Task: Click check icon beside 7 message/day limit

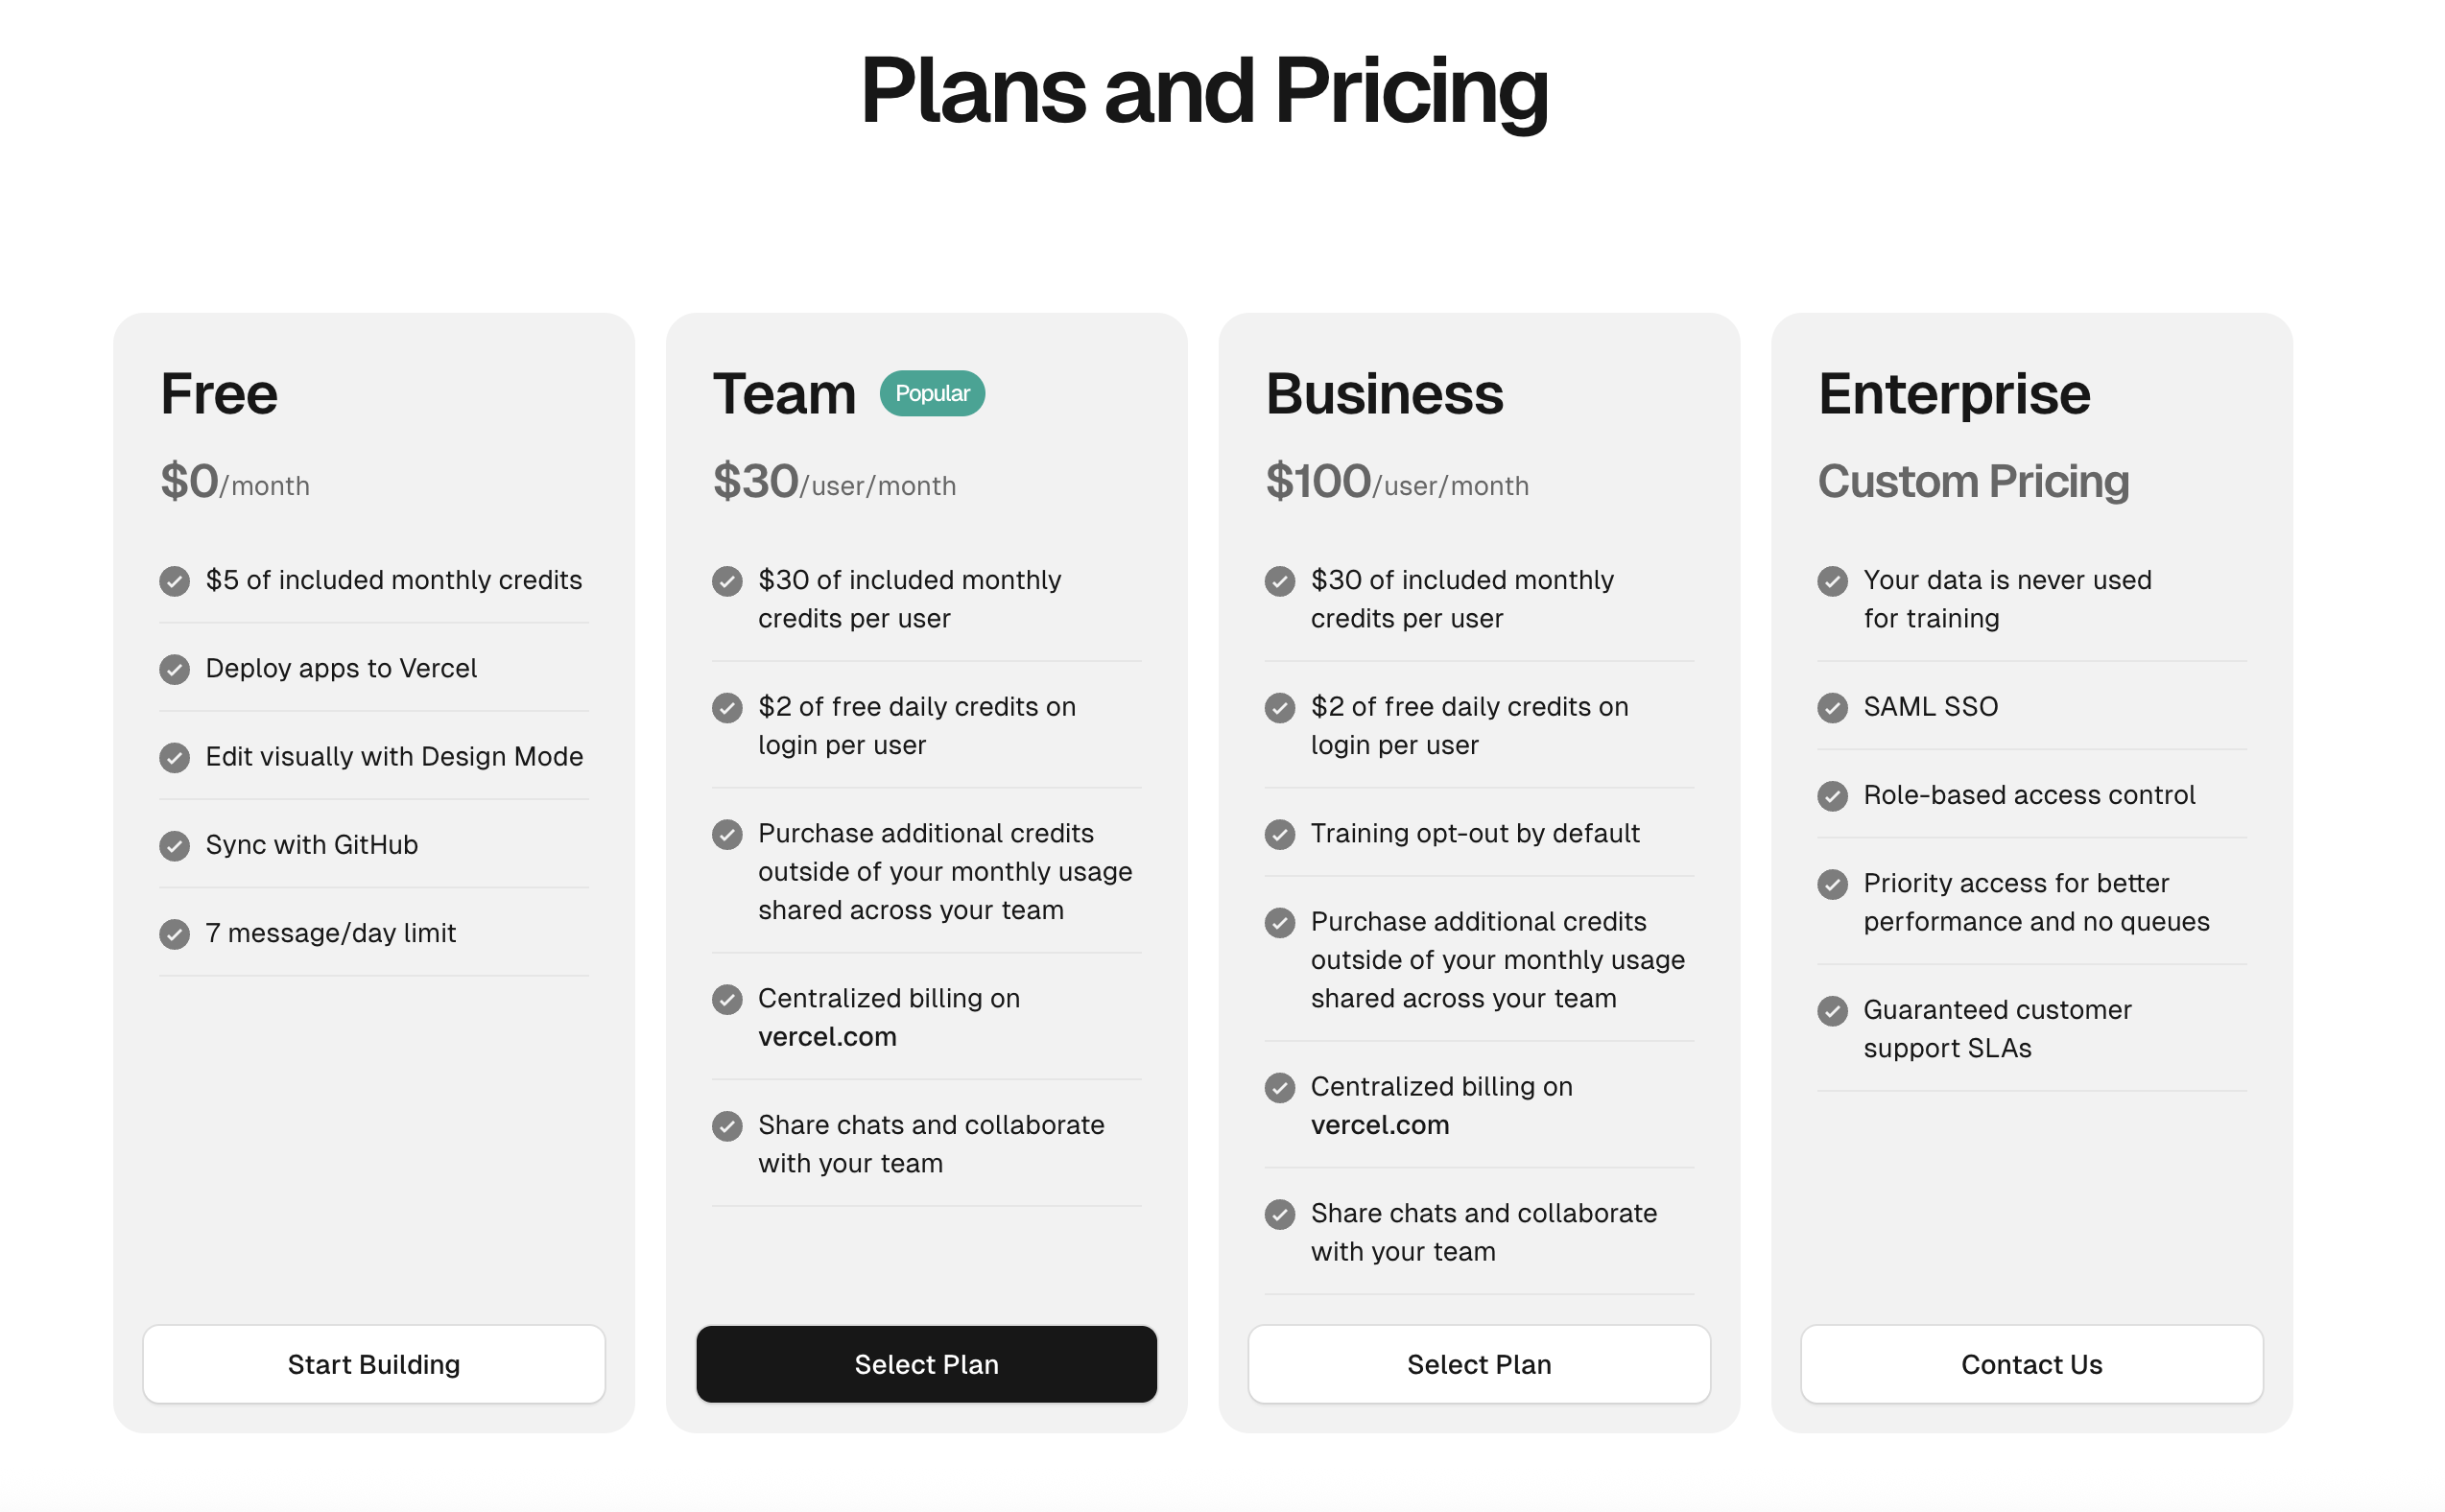Action: coord(174,934)
